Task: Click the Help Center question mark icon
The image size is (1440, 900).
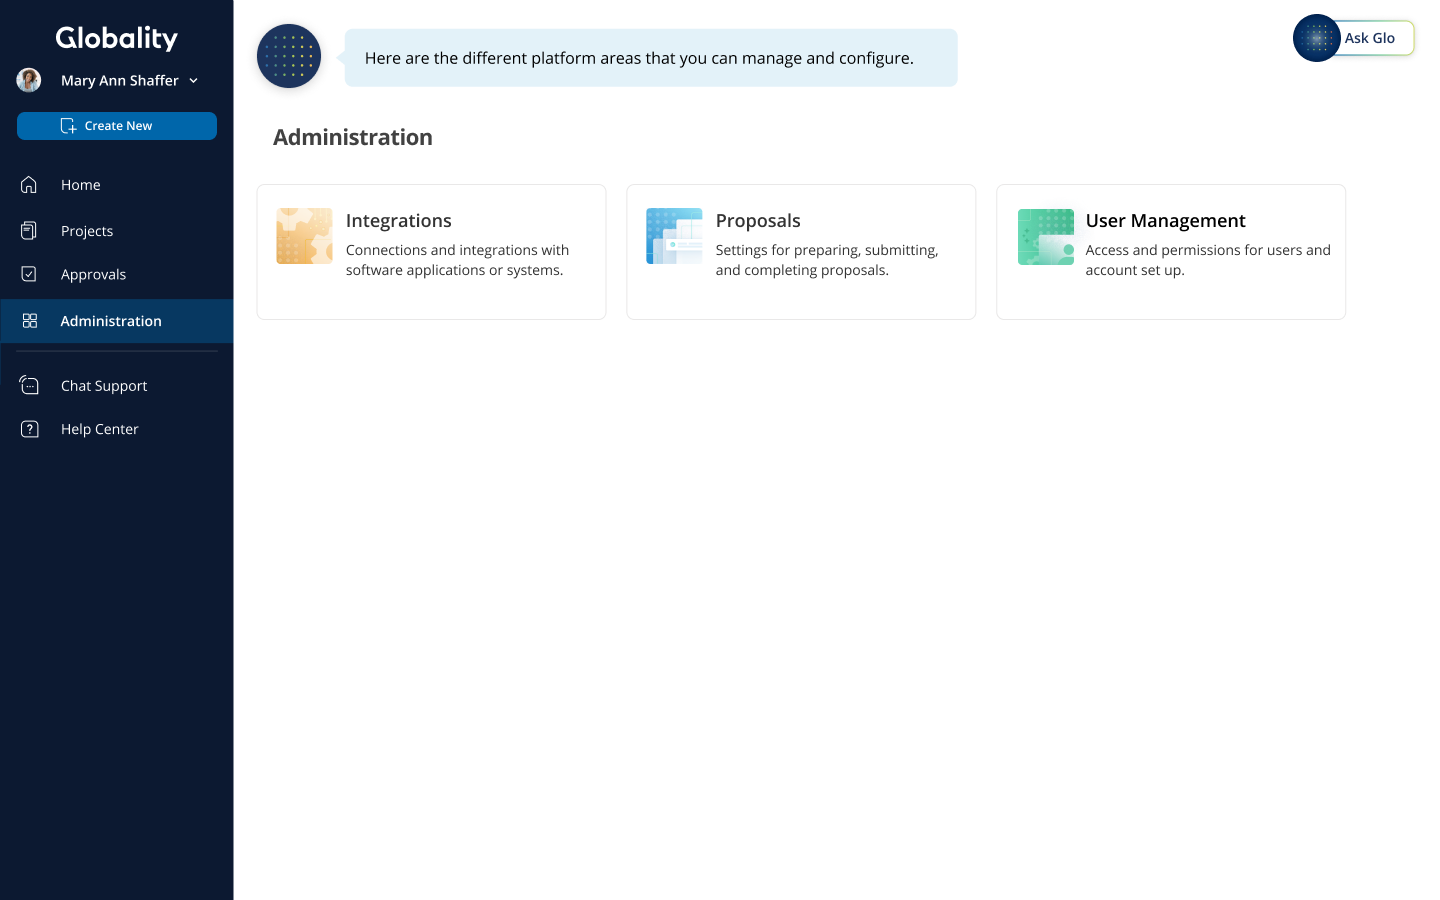Action: (x=29, y=428)
